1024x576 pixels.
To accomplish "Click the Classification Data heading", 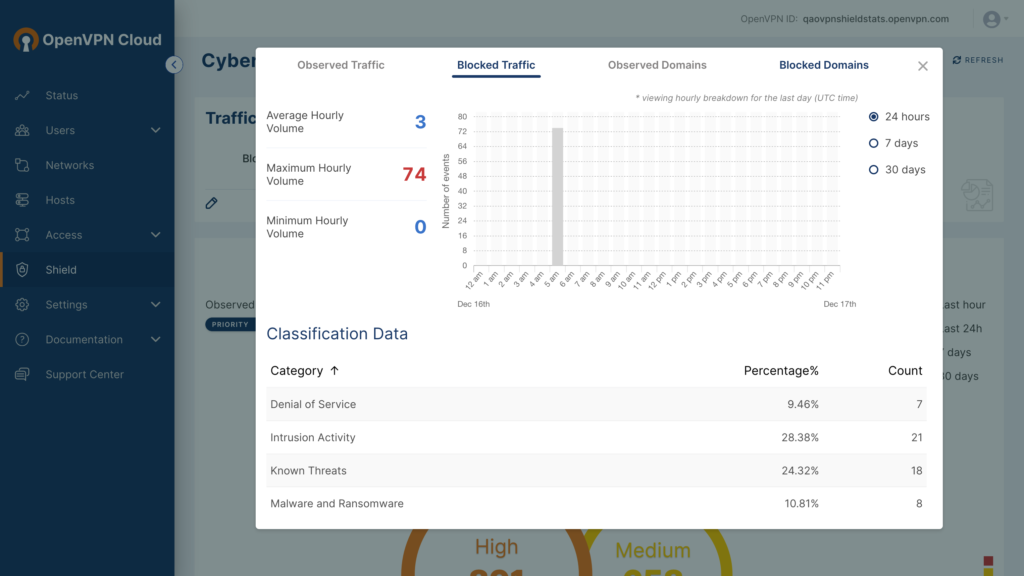I will click(337, 334).
